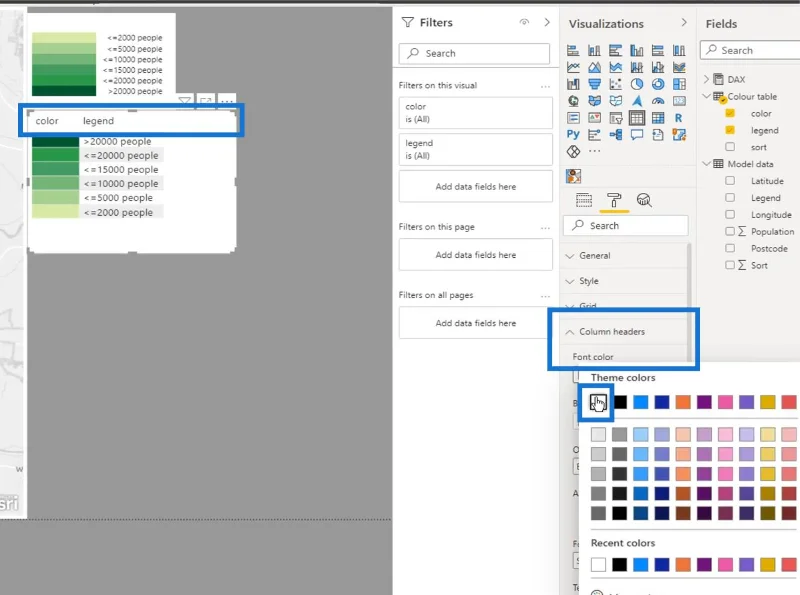Open options for Filters on this visual
The image size is (800, 595).
(545, 86)
